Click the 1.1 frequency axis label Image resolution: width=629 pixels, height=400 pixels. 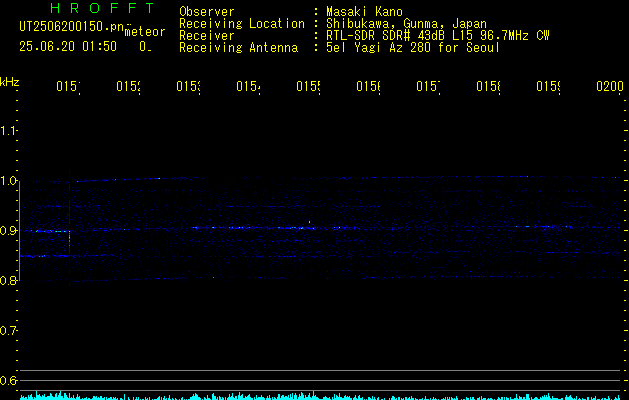[x=8, y=131]
